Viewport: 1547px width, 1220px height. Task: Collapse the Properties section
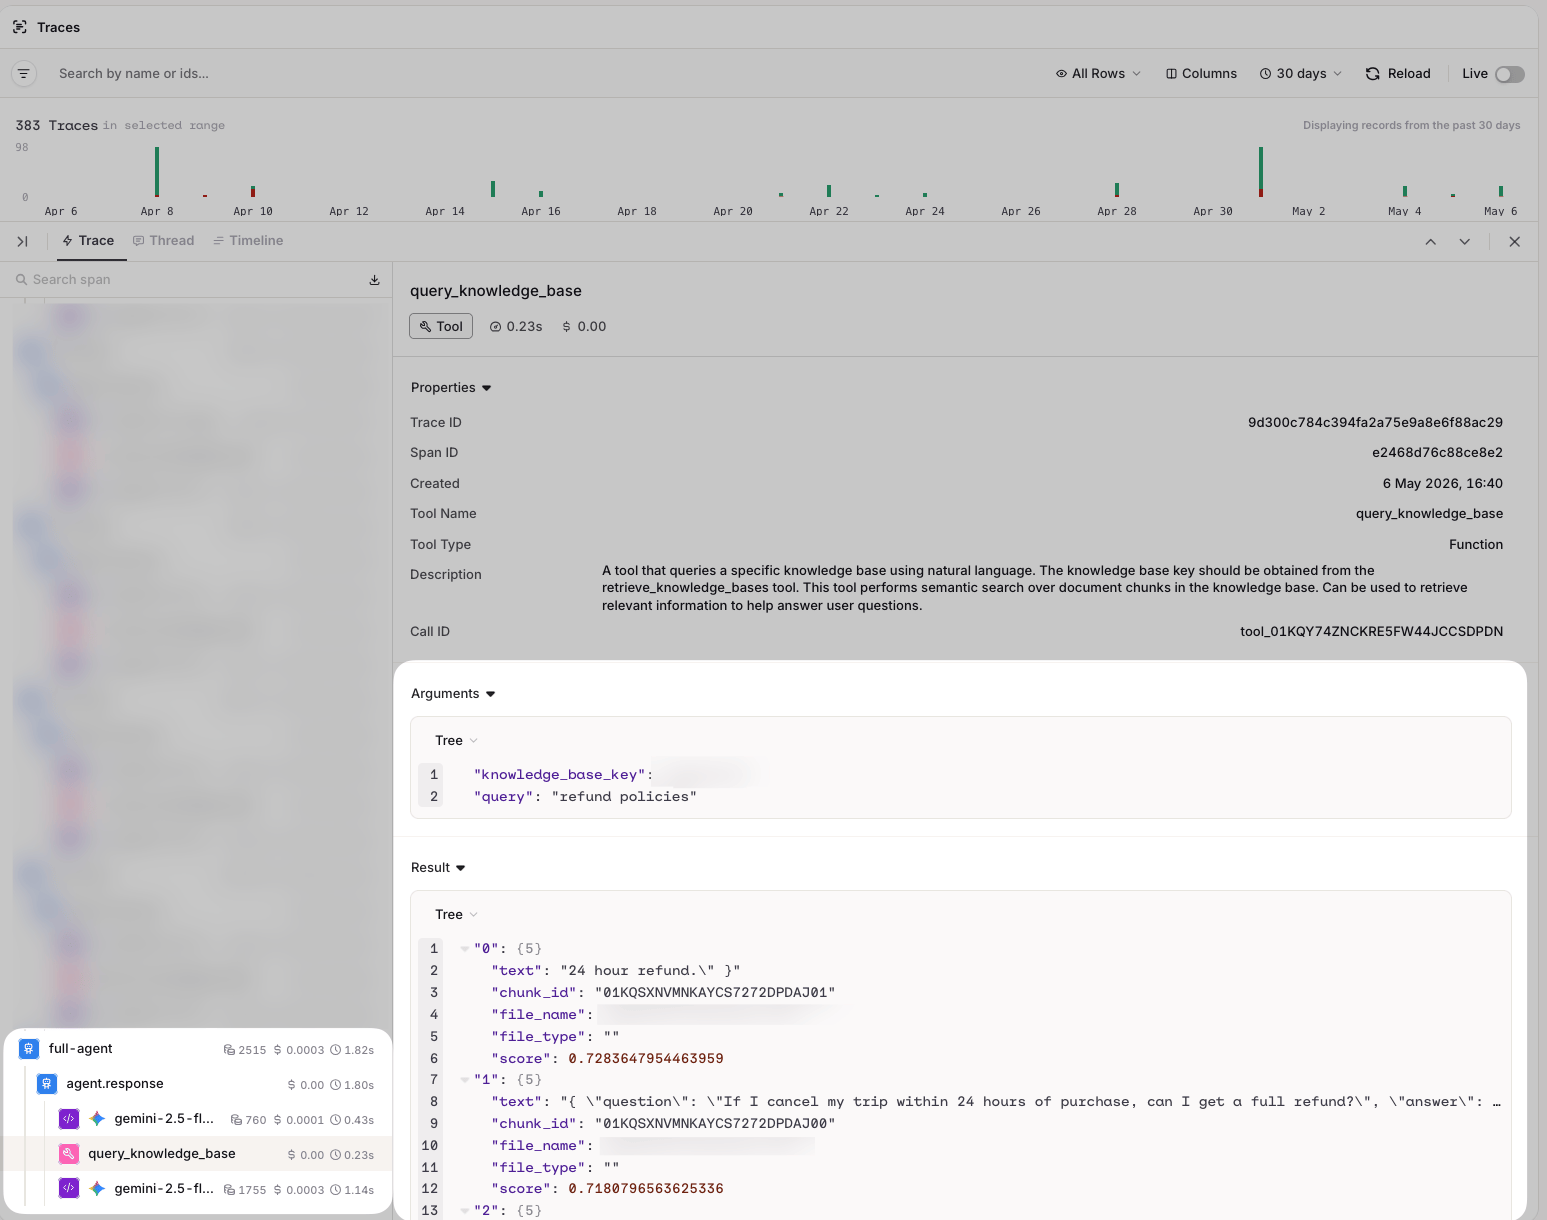coord(451,388)
